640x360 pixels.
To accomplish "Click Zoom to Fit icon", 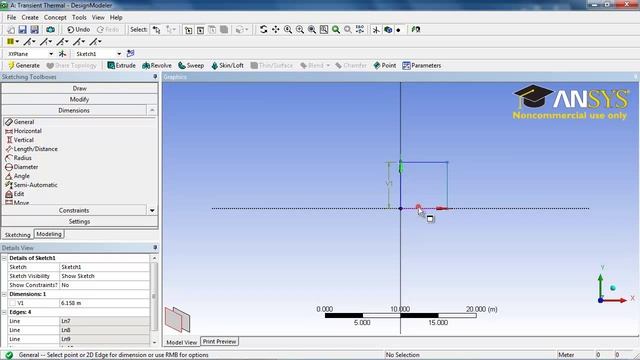I will (x=312, y=29).
